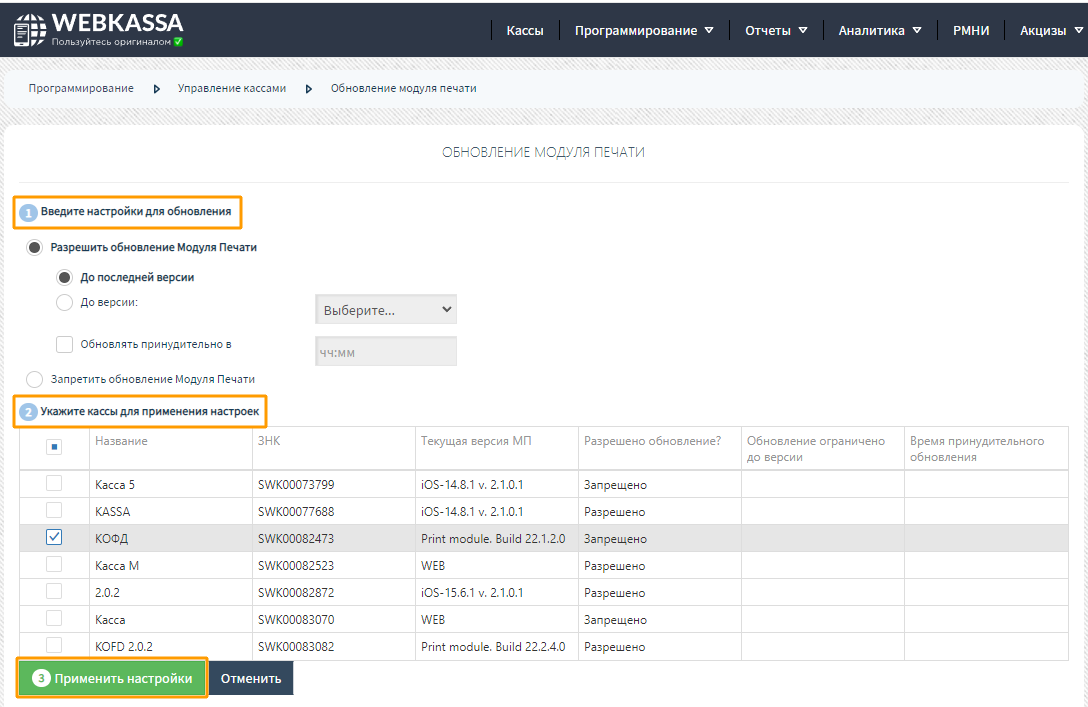Viewport: 1088px width, 707px height.
Task: Expand the Аналитика dropdown arrow
Action: point(917,31)
